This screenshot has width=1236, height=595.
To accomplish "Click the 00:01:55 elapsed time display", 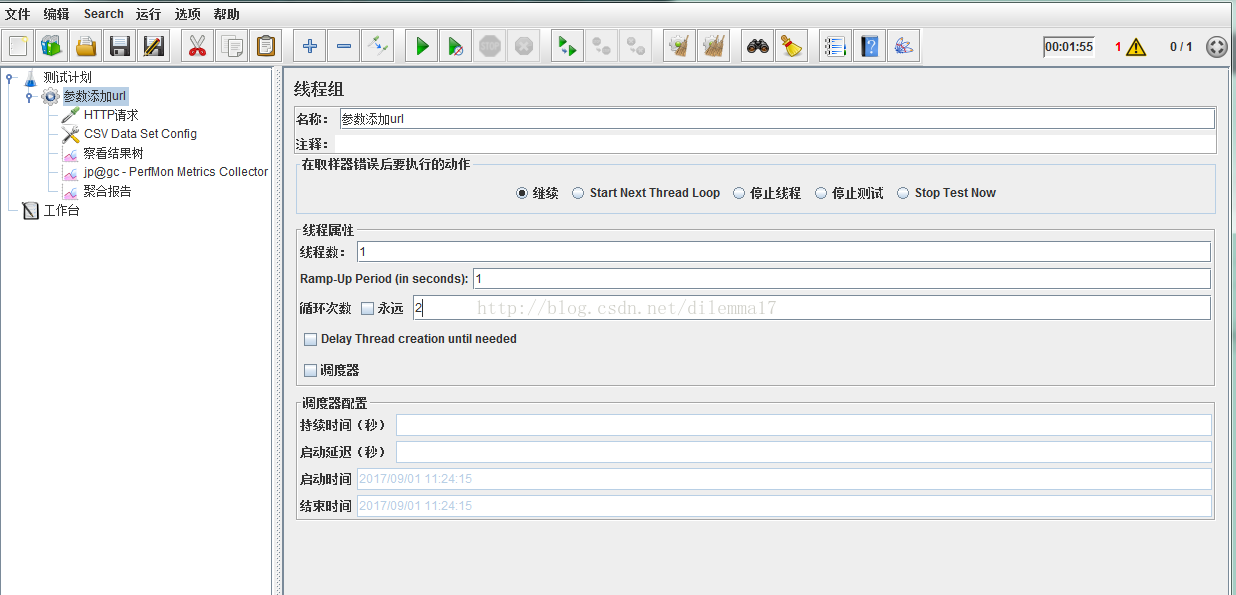I will click(x=1069, y=47).
